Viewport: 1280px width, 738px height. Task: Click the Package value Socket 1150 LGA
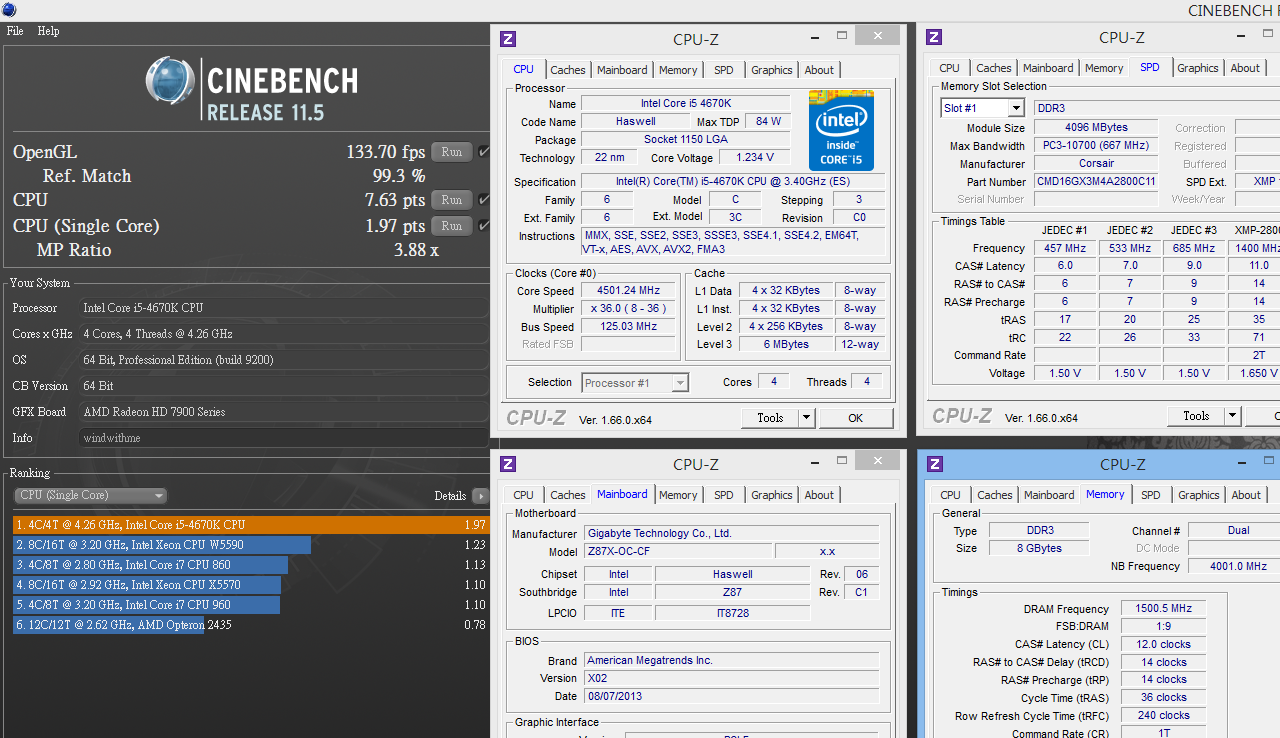coord(685,140)
